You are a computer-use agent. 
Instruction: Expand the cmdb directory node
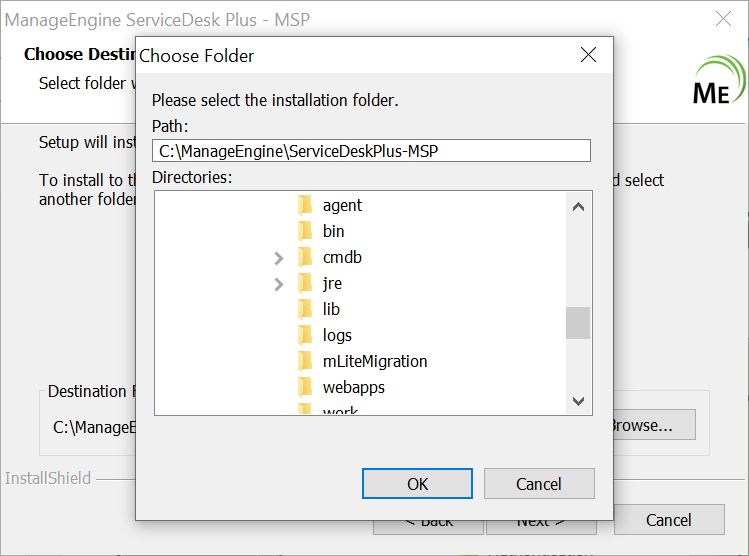pos(279,258)
